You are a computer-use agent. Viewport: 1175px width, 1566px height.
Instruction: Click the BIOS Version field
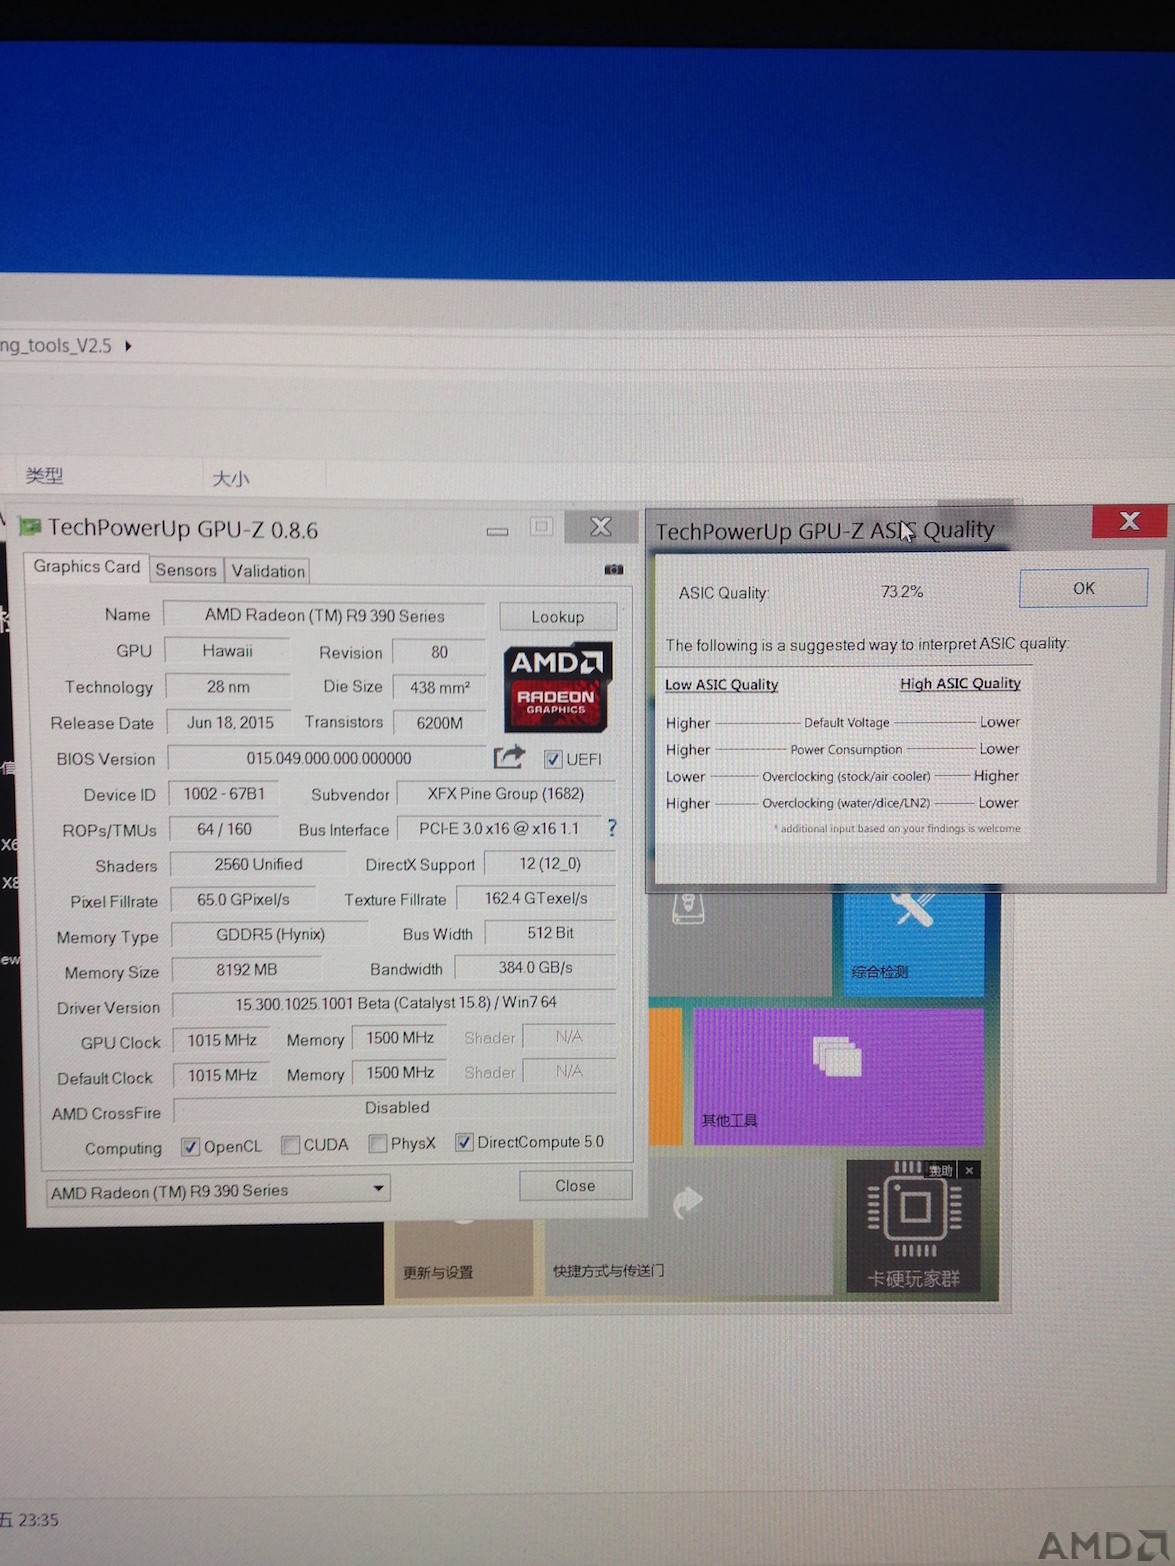328,758
